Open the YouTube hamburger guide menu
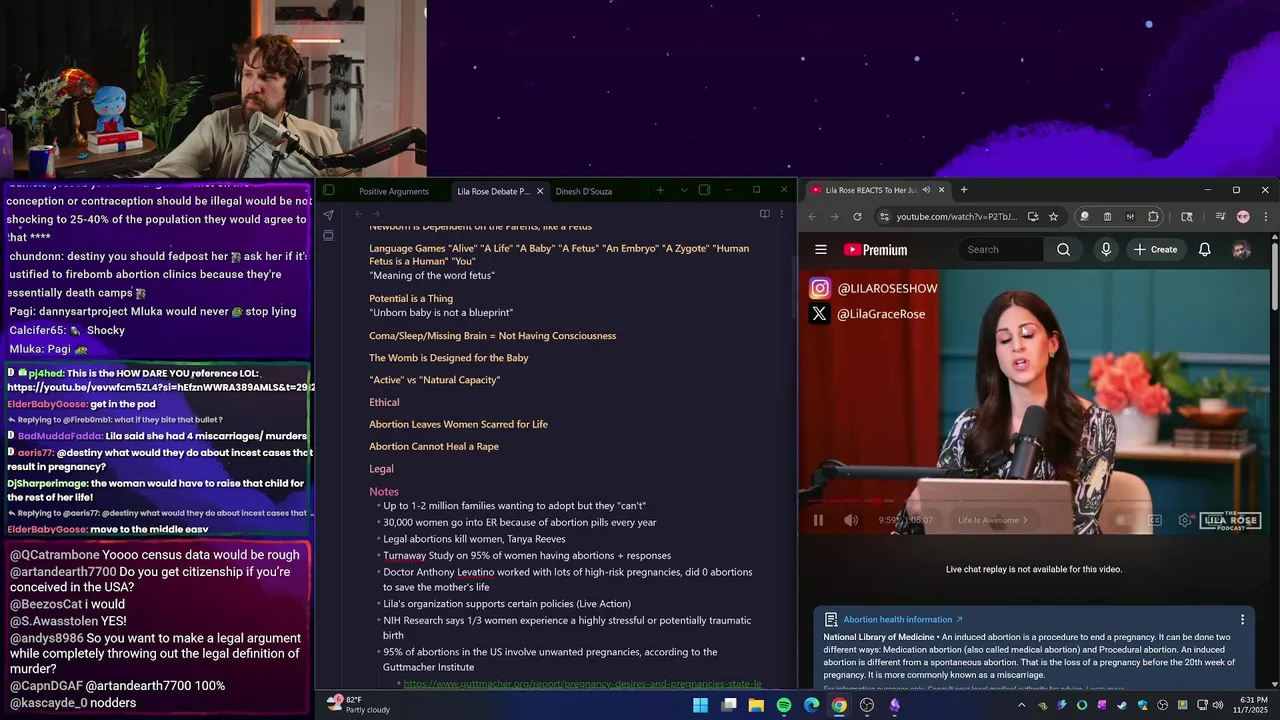Viewport: 1280px width, 720px height. [x=820, y=250]
